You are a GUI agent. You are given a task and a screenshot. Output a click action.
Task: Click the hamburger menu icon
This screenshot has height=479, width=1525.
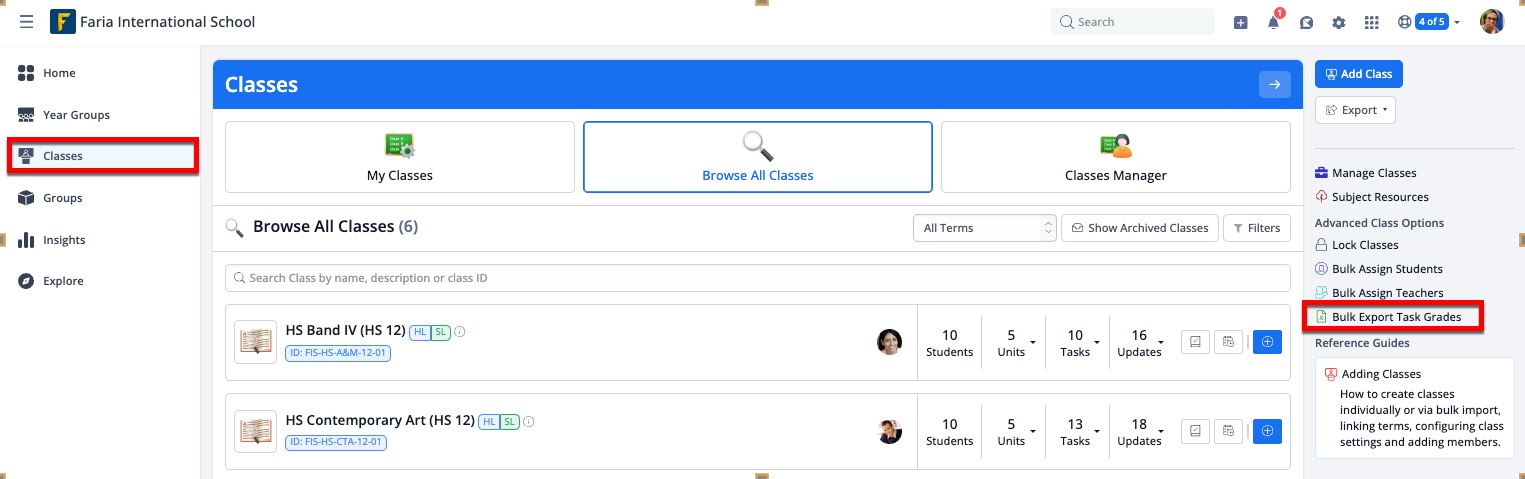tap(26, 22)
